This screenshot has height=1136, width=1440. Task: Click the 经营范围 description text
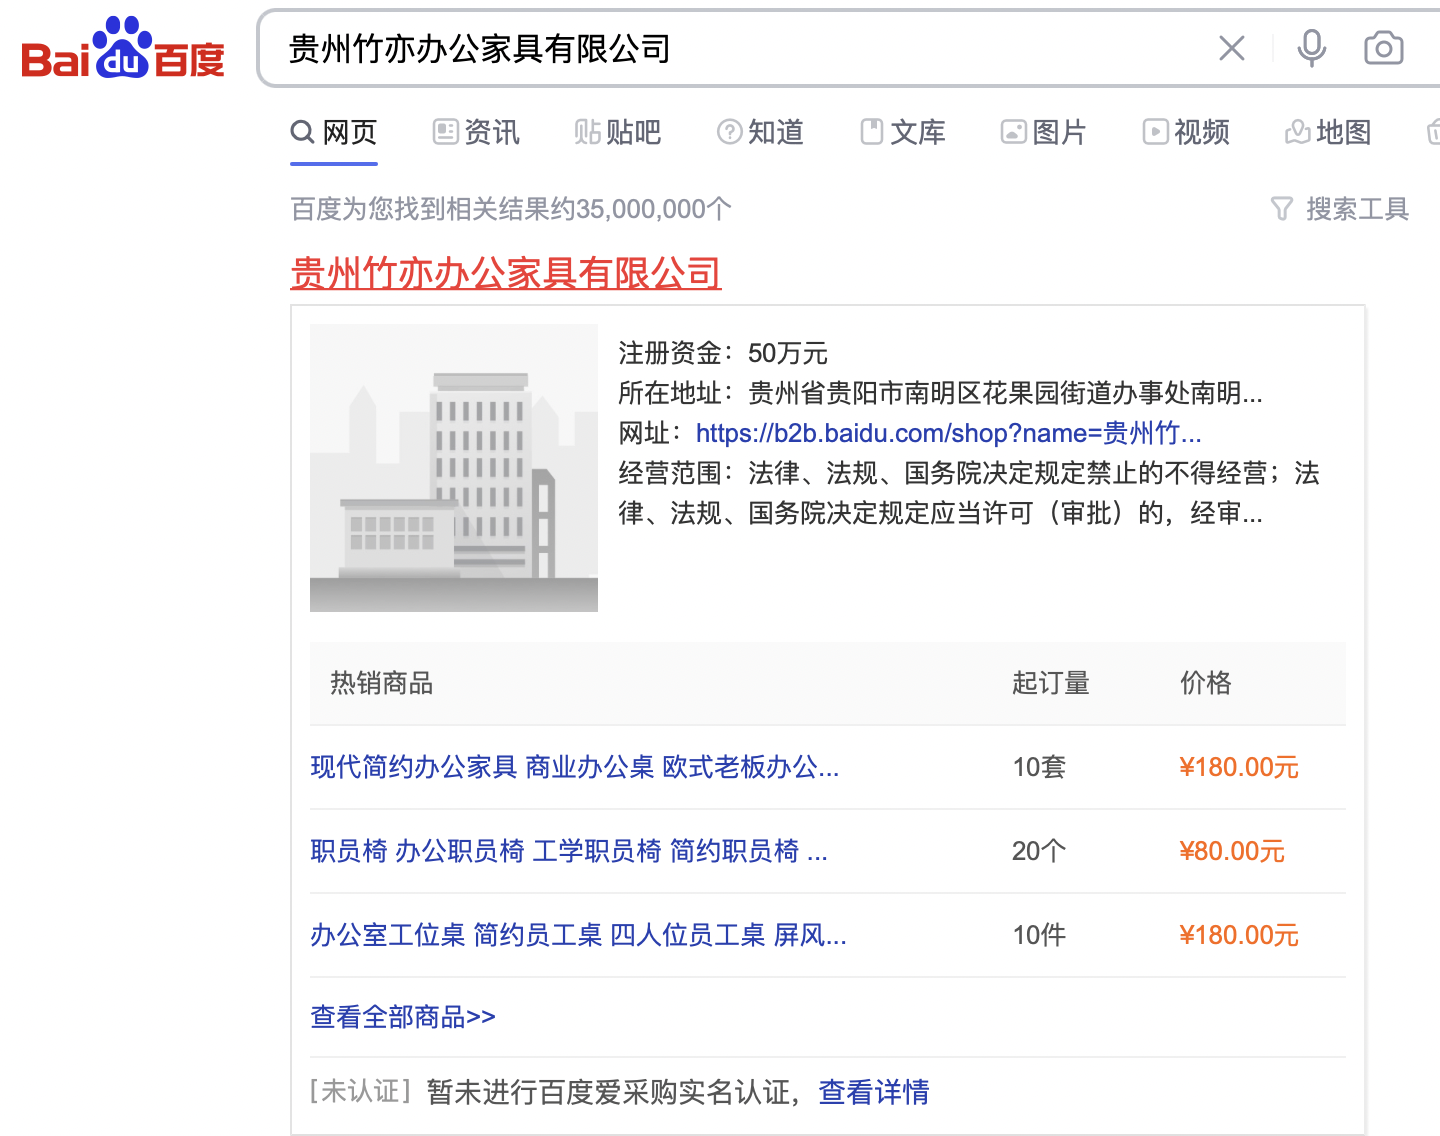[x=969, y=493]
